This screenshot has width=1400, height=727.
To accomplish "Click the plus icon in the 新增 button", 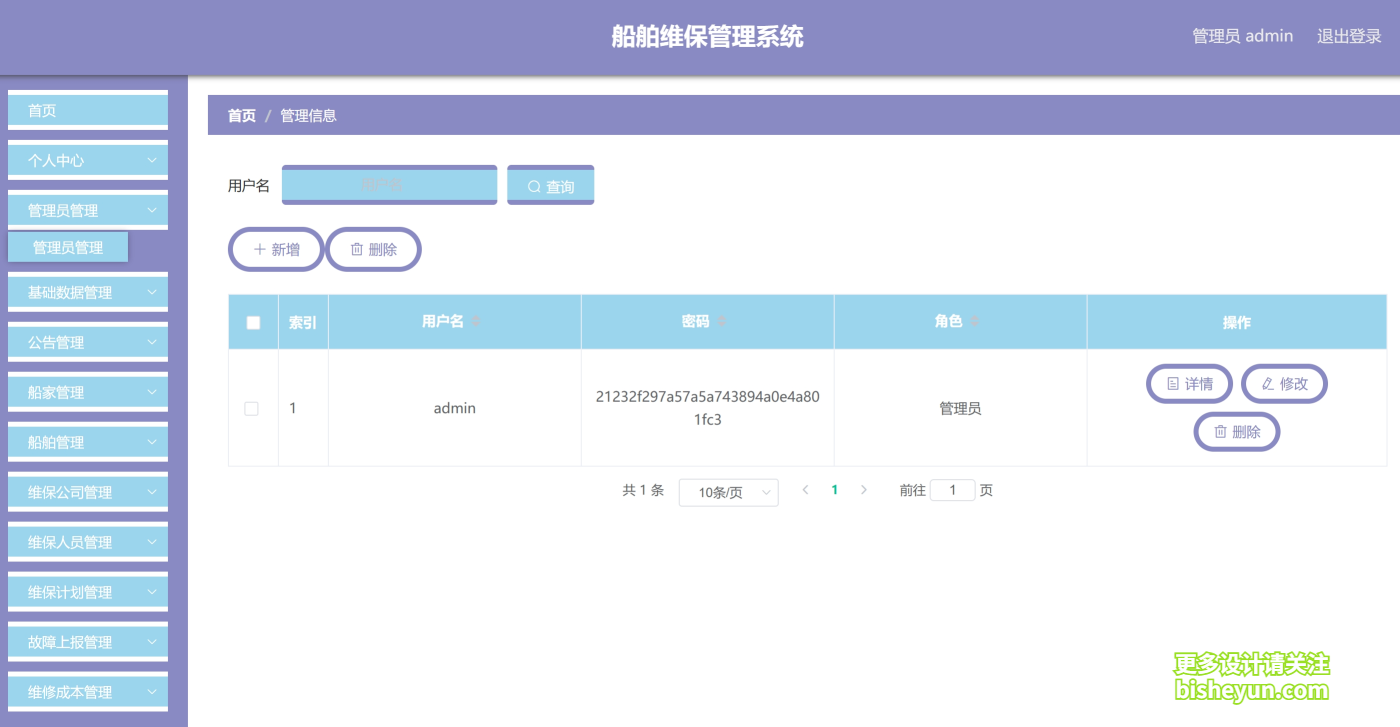I will [x=259, y=249].
